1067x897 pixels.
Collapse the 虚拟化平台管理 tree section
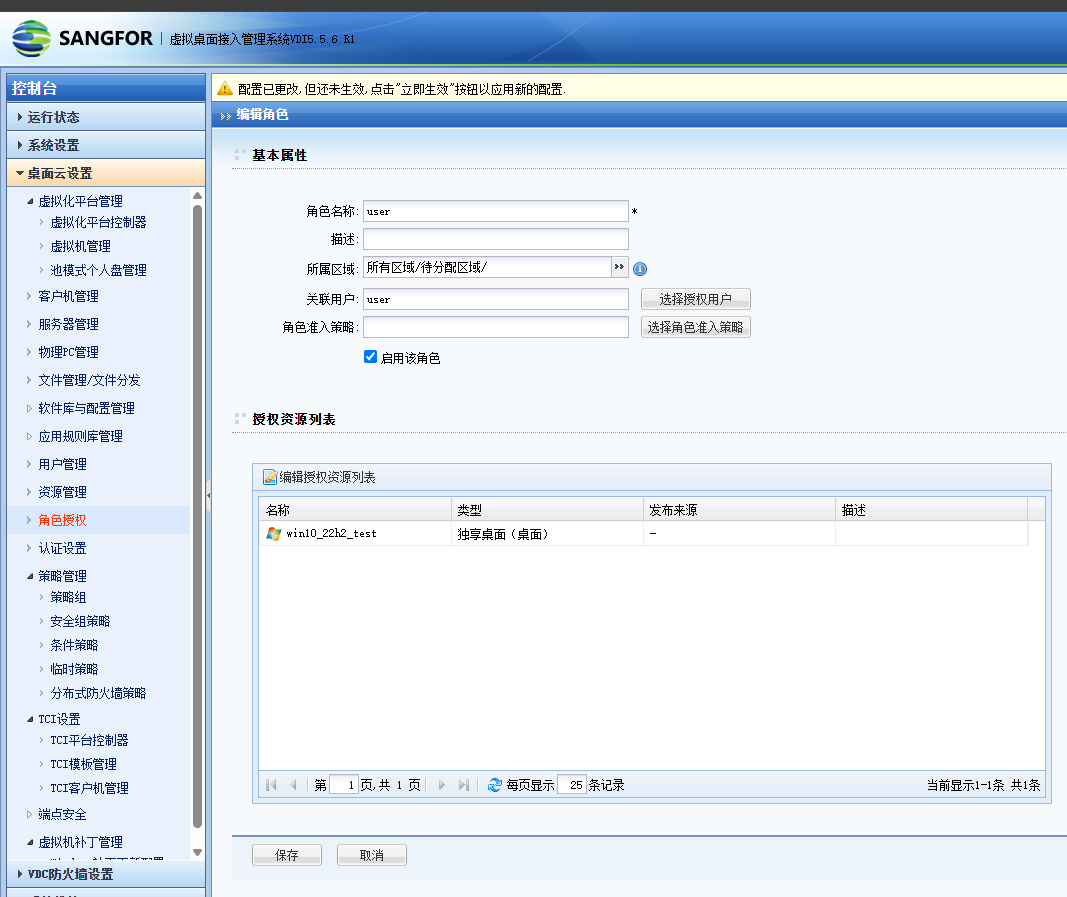(32, 200)
